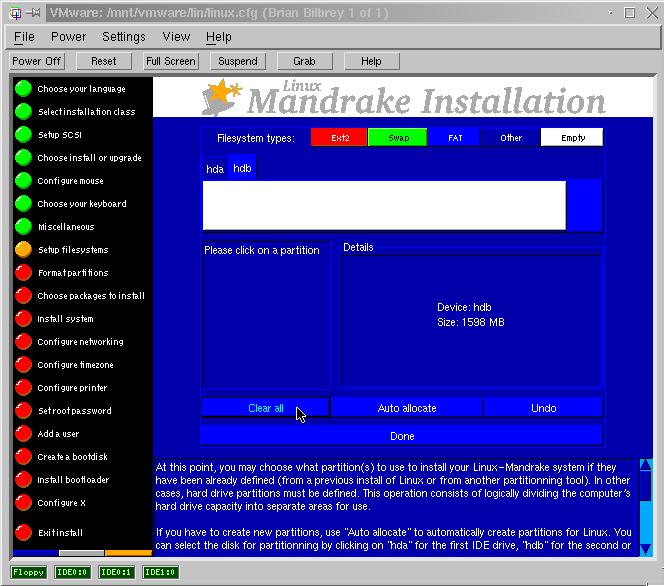Click the Power Off toolbar button
The width and height of the screenshot is (664, 586).
[x=37, y=61]
